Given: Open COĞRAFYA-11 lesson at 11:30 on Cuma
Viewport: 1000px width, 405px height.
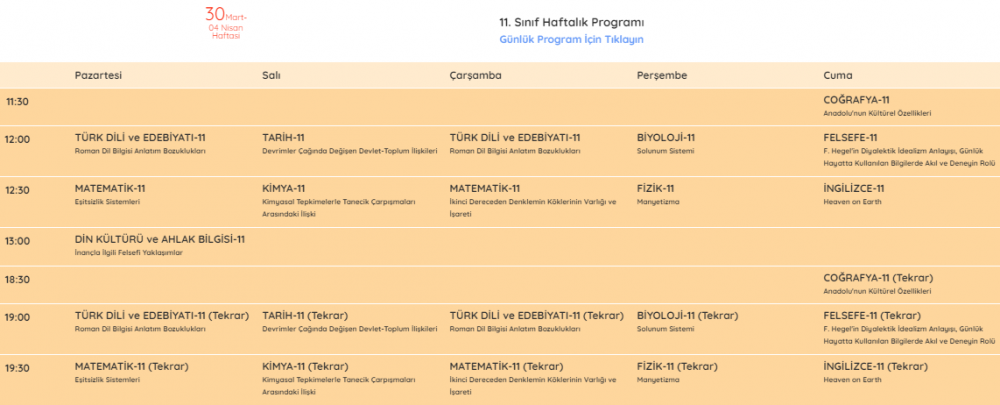Looking at the screenshot, I should click(856, 100).
